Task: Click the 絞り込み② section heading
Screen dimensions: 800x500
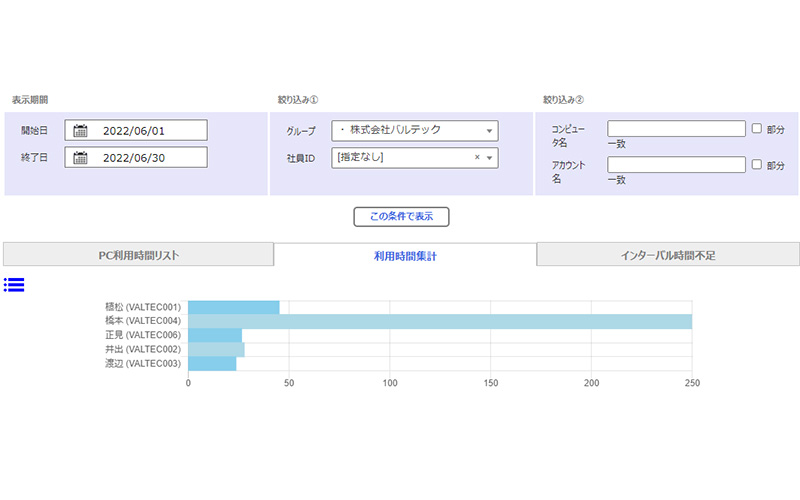Action: coord(563,100)
